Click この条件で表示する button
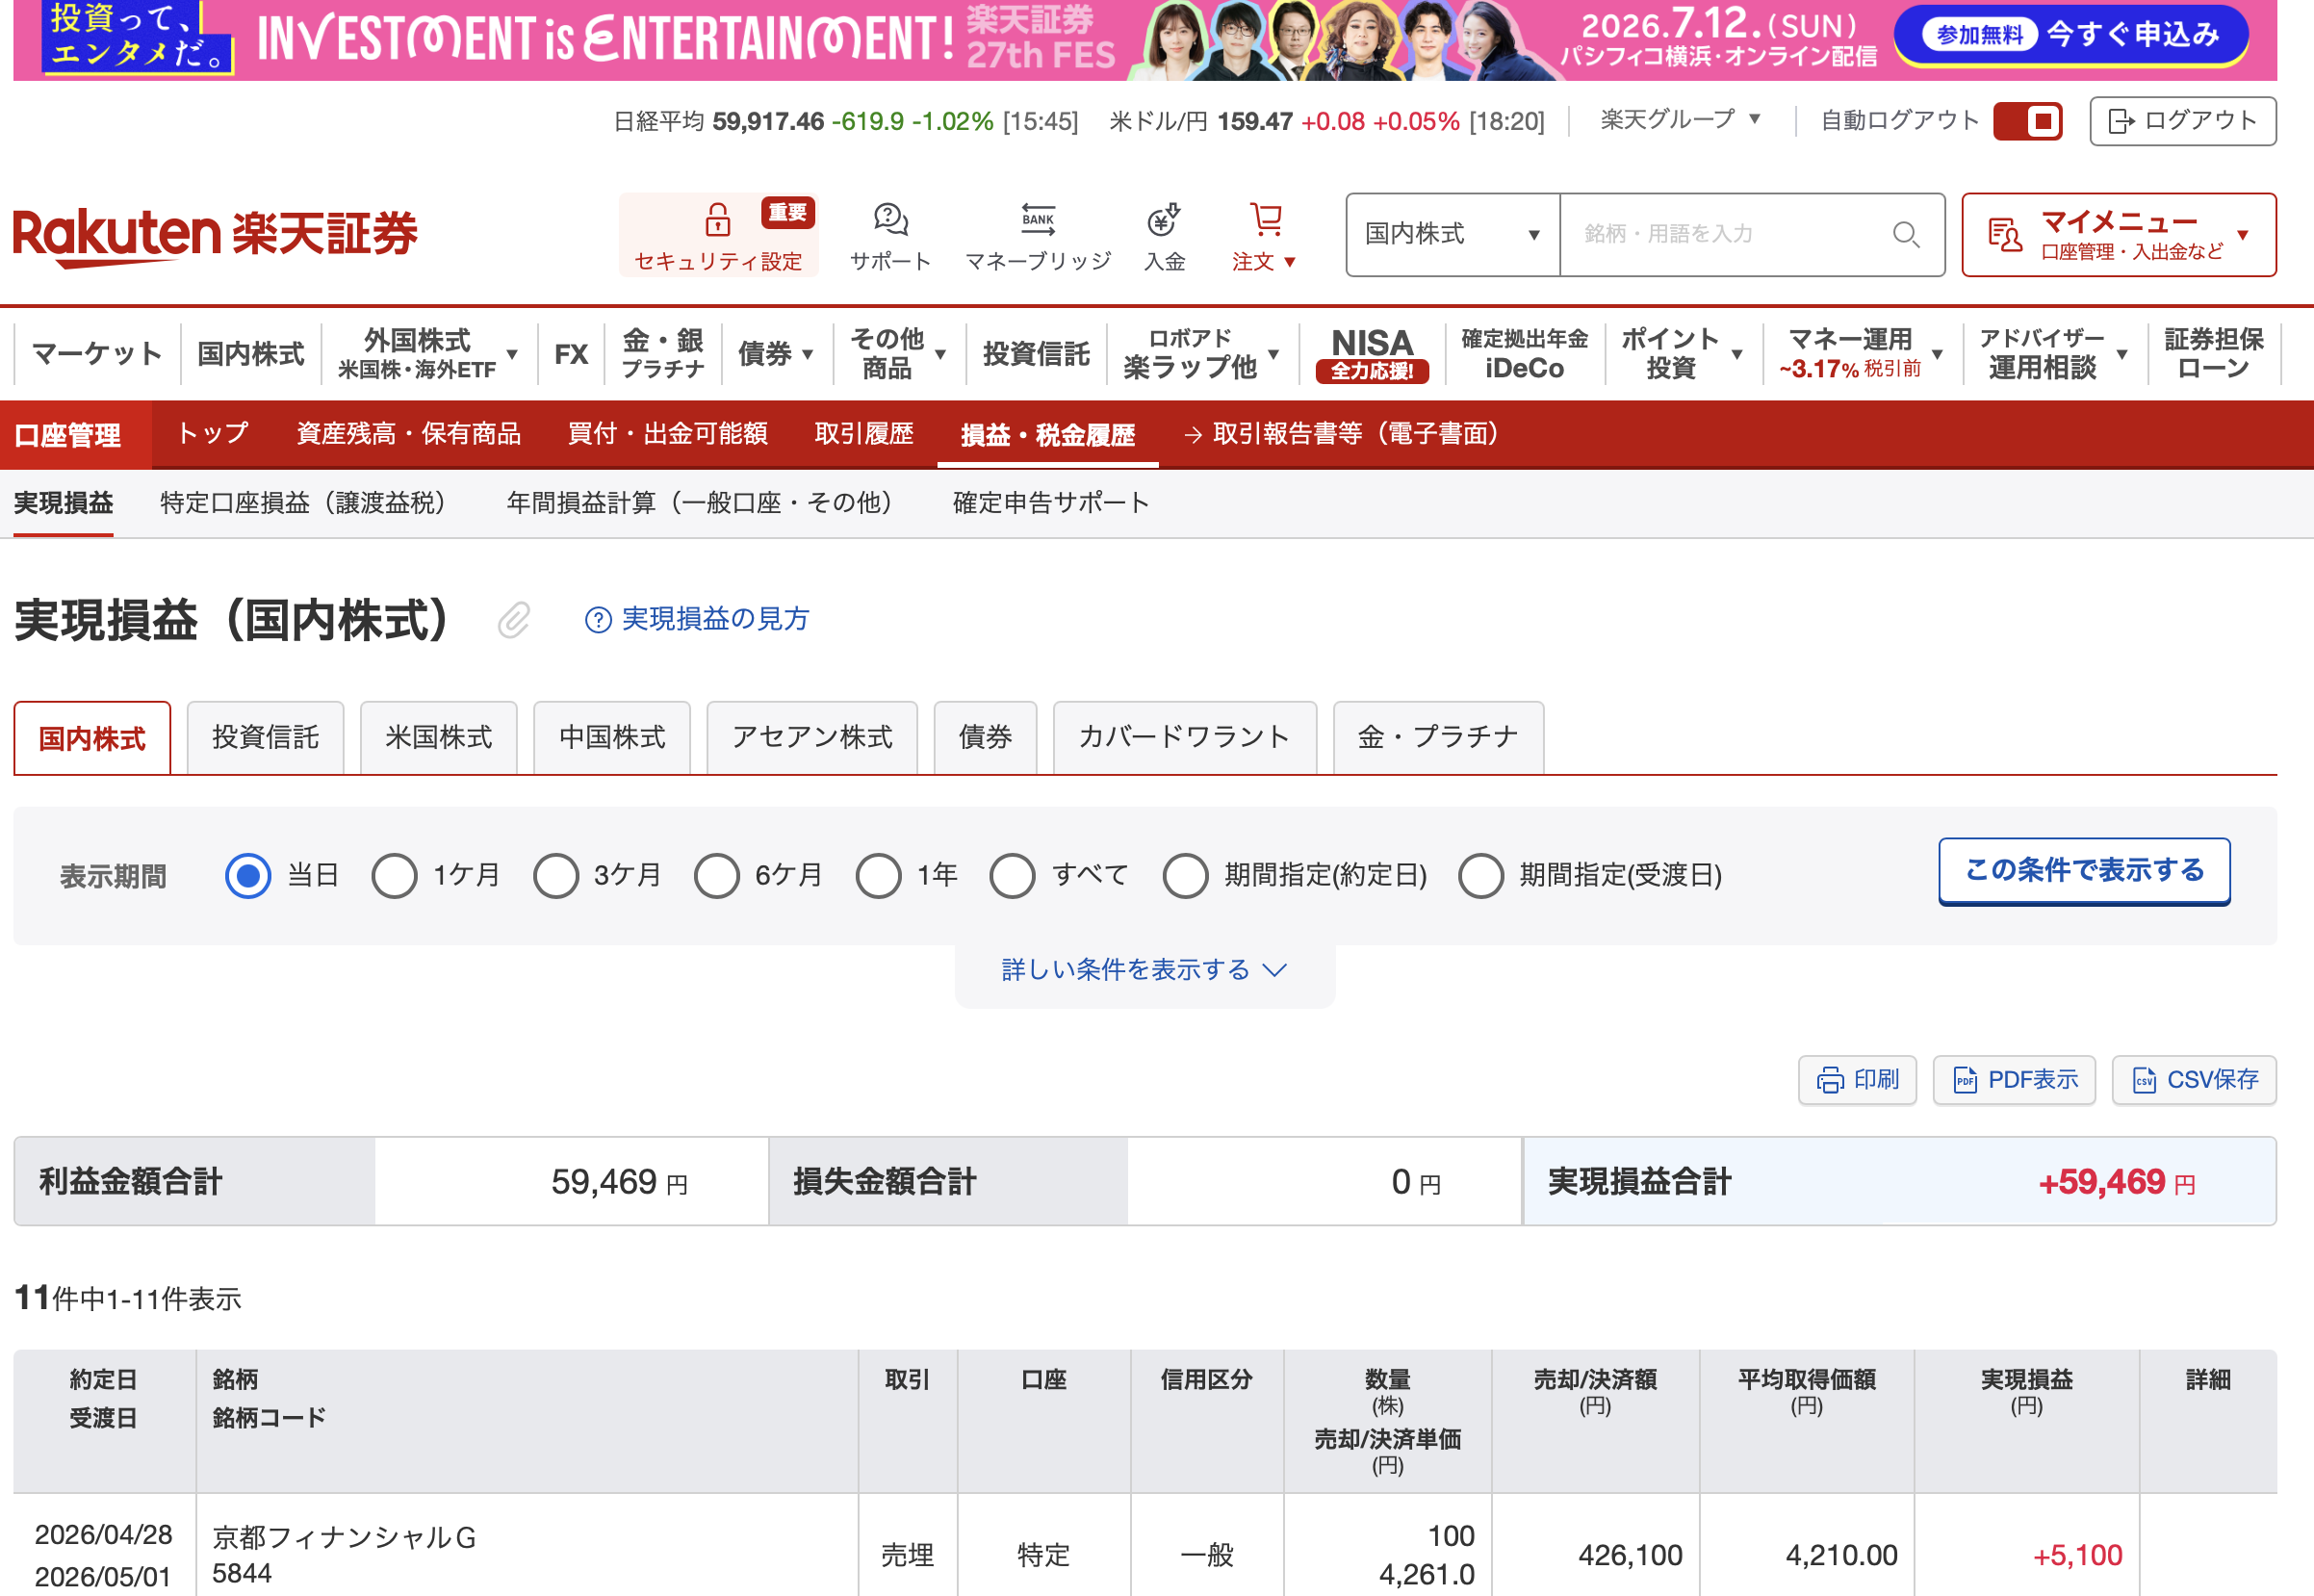2314x1596 pixels. pyautogui.click(x=2083, y=871)
